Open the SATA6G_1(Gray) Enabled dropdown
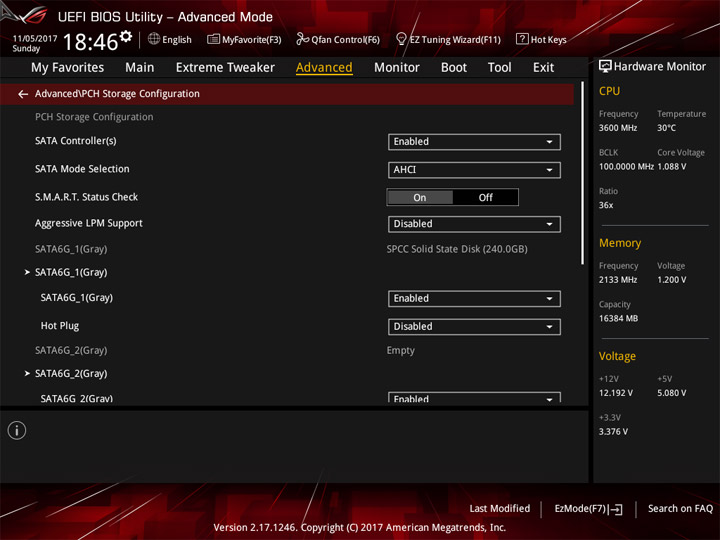This screenshot has width=720, height=540. (x=474, y=298)
